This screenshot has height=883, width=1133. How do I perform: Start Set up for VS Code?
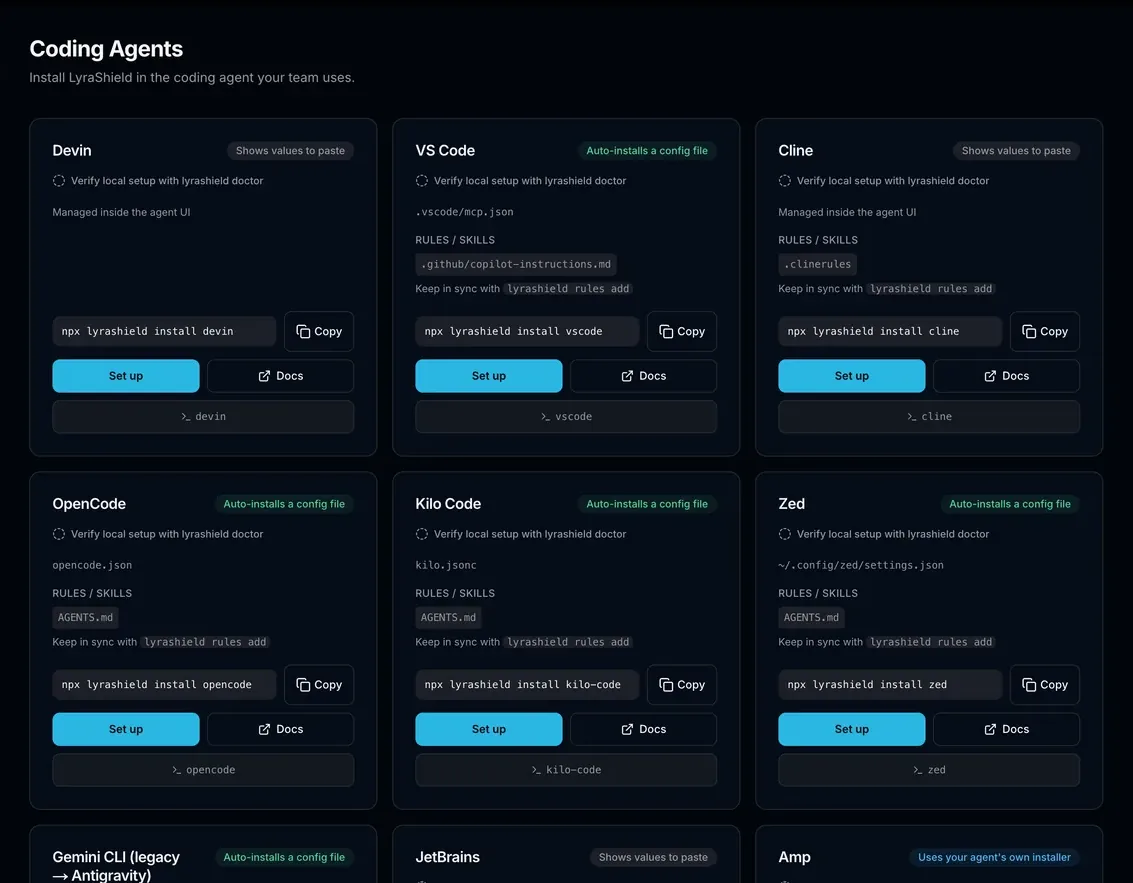click(x=488, y=376)
